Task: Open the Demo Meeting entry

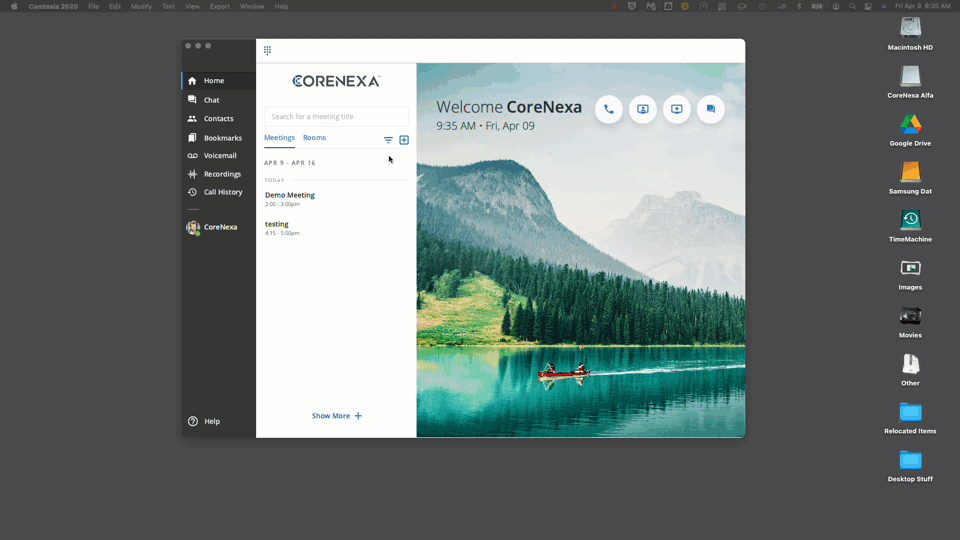Action: tap(336, 199)
